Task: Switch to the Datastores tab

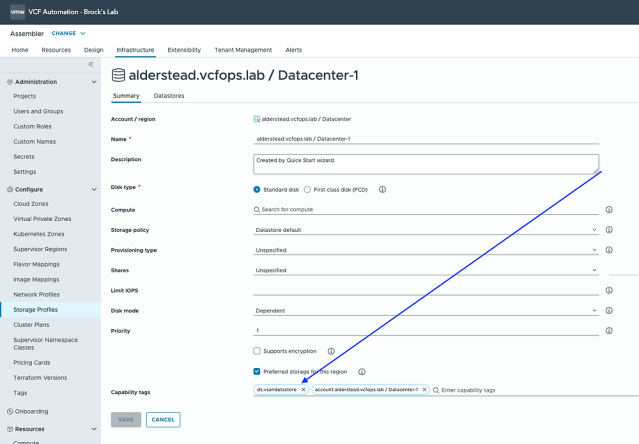Action: [169, 96]
